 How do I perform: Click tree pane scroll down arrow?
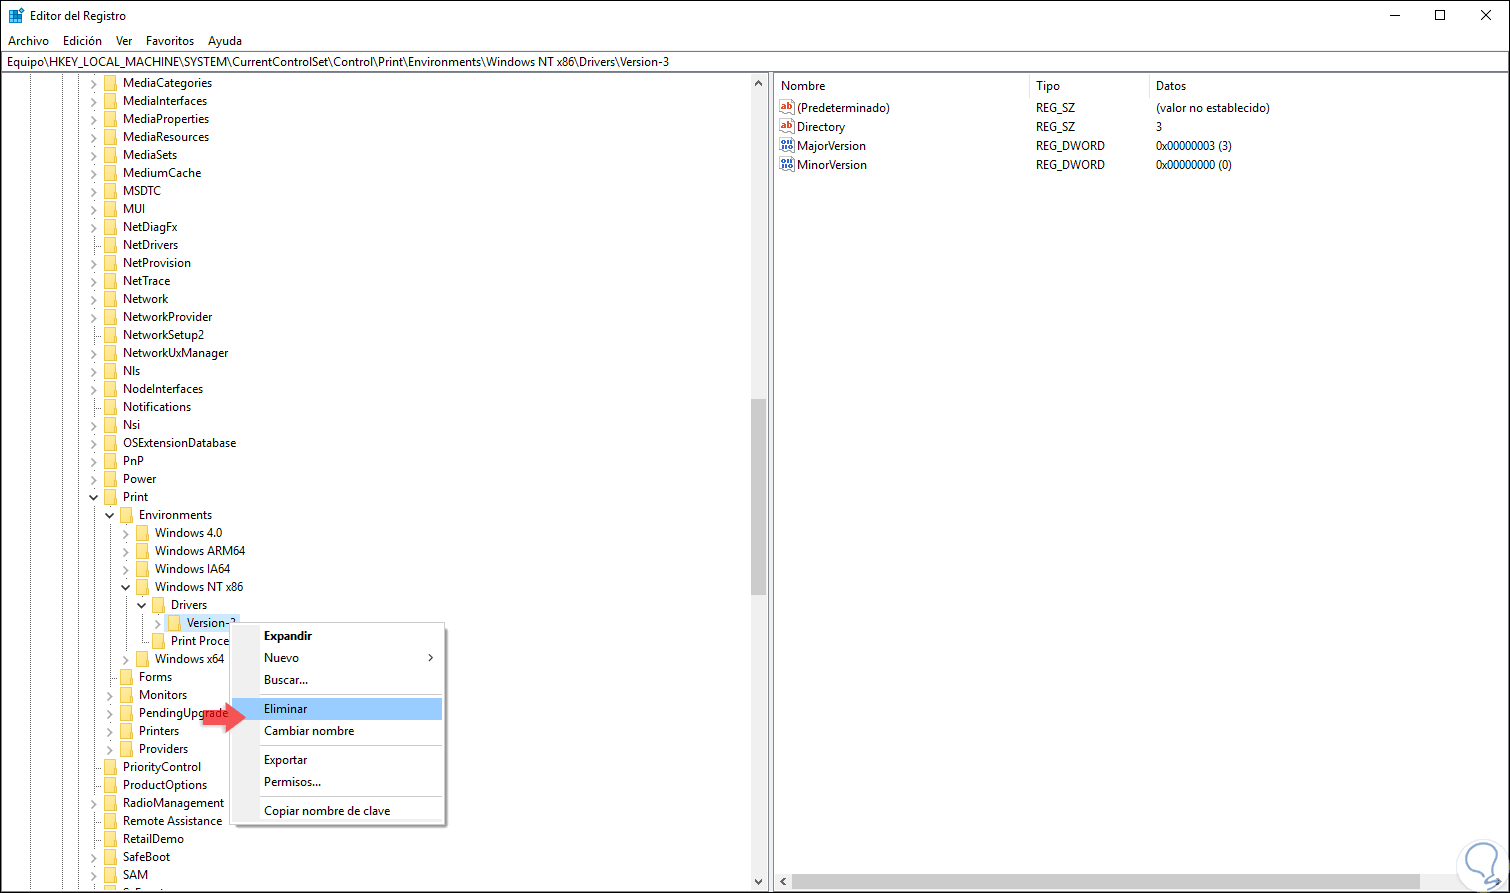[x=758, y=882]
